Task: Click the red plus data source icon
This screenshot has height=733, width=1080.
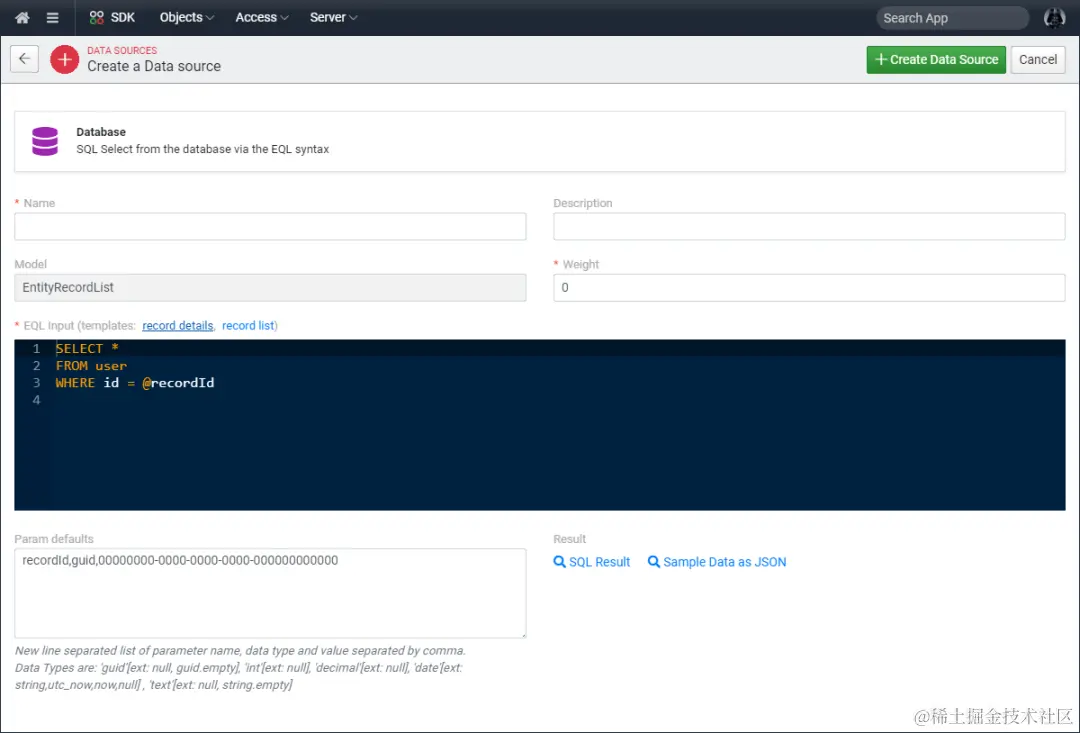Action: (x=64, y=60)
